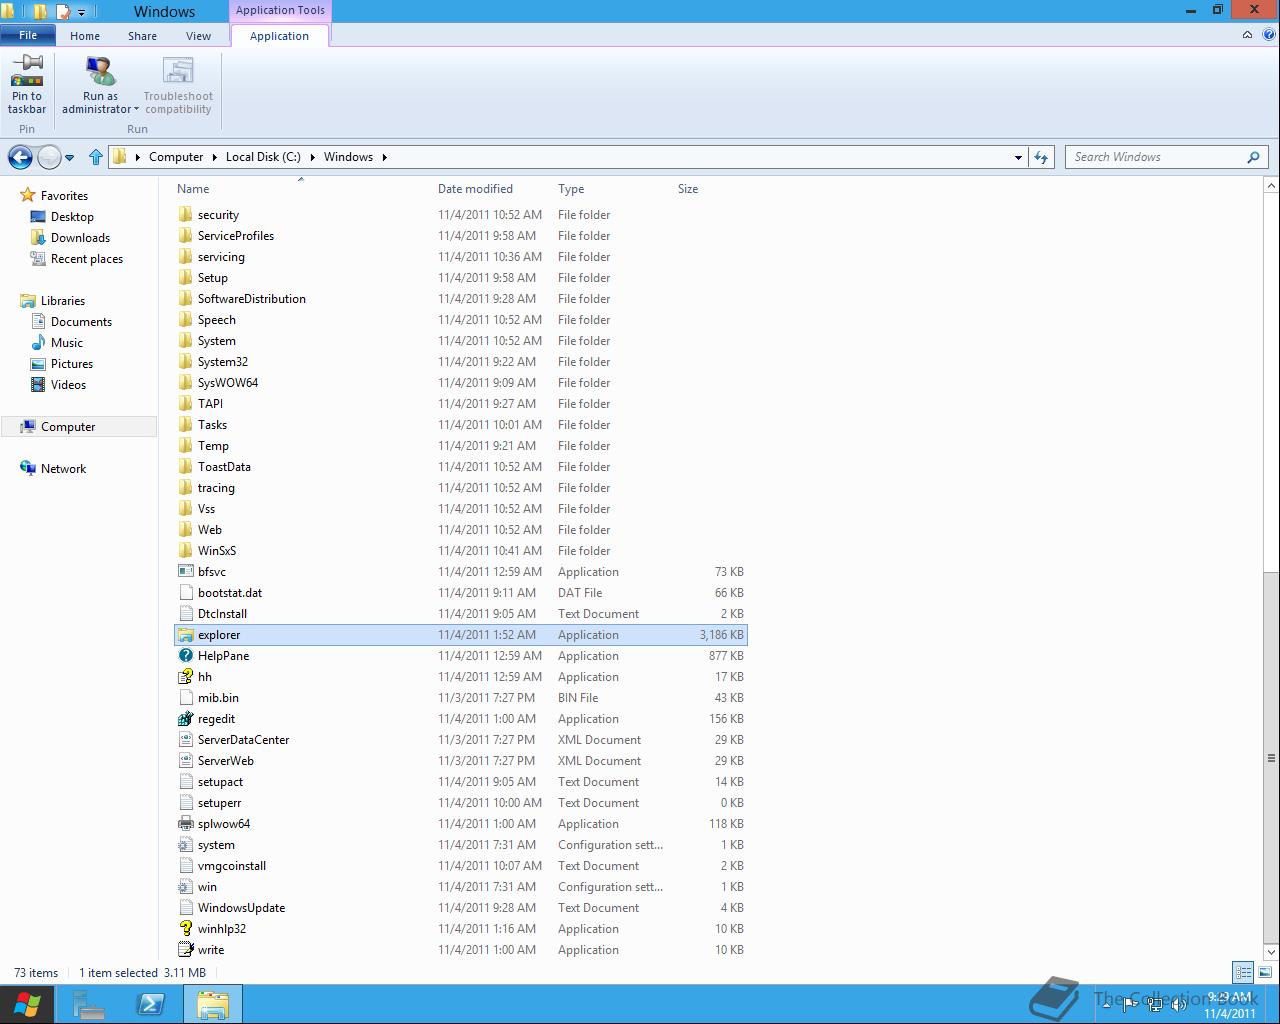
Task: Open Desktop in Favorites
Action: pyautogui.click(x=72, y=217)
